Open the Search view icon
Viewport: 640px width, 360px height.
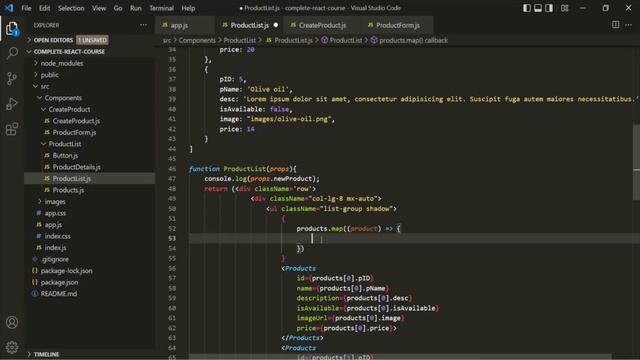(x=12, y=53)
